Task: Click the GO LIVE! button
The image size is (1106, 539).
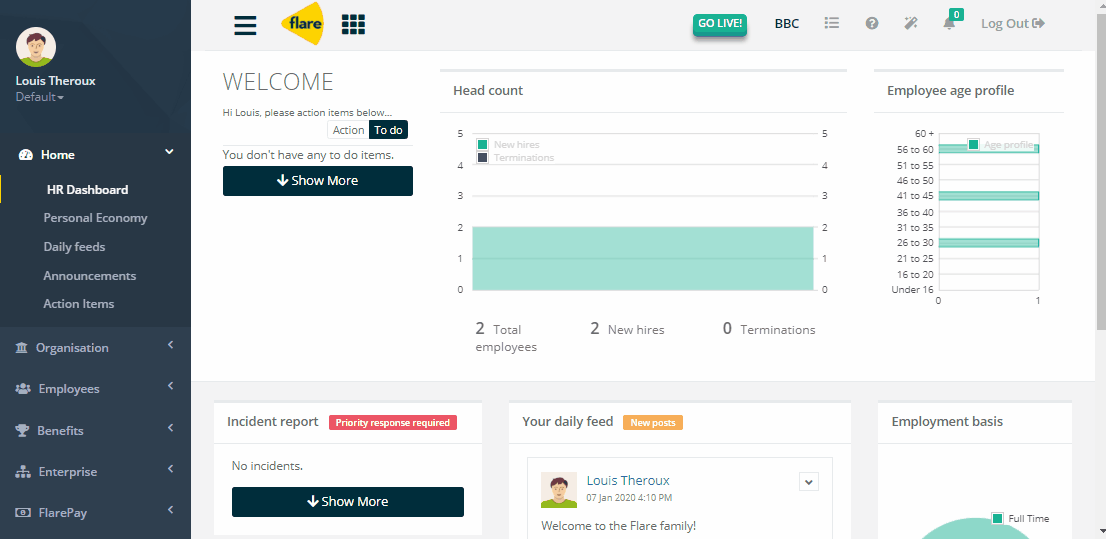Action: pyautogui.click(x=719, y=23)
